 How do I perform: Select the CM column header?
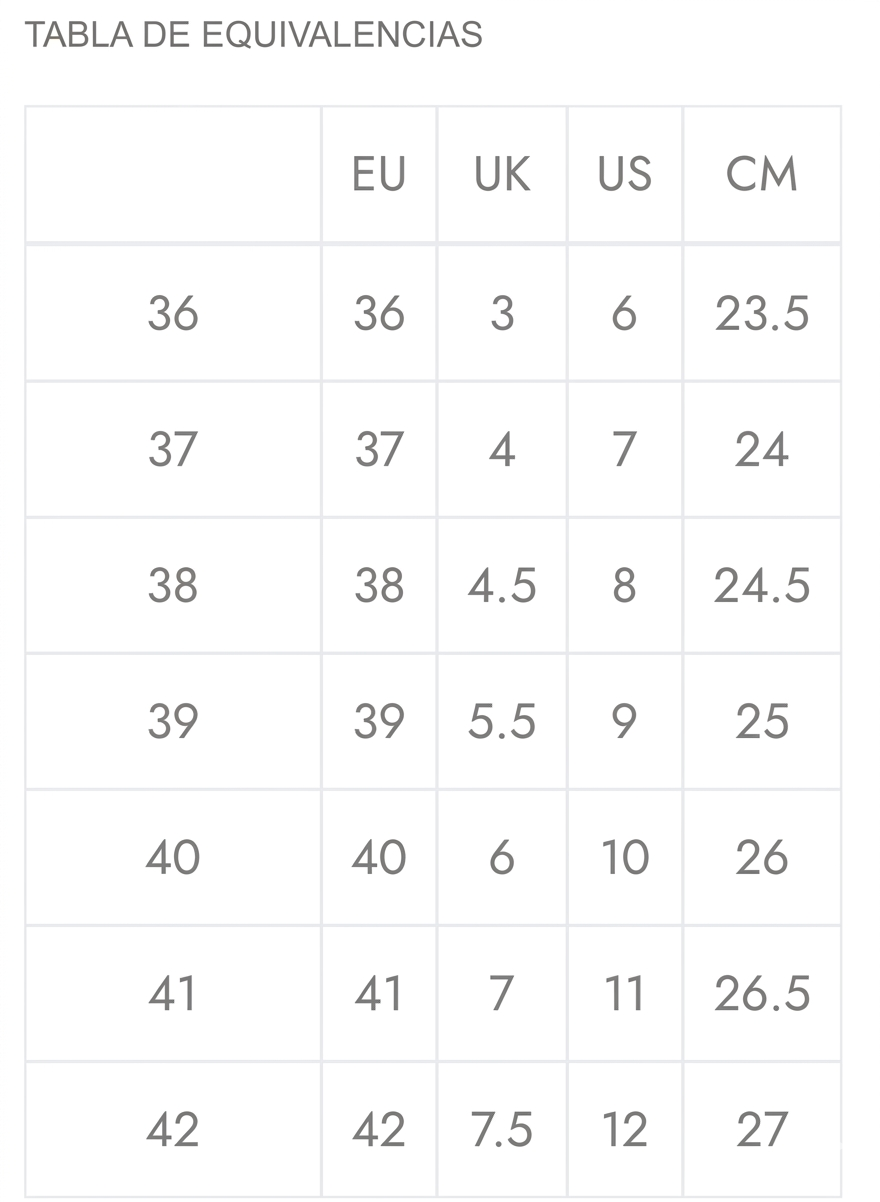(762, 175)
